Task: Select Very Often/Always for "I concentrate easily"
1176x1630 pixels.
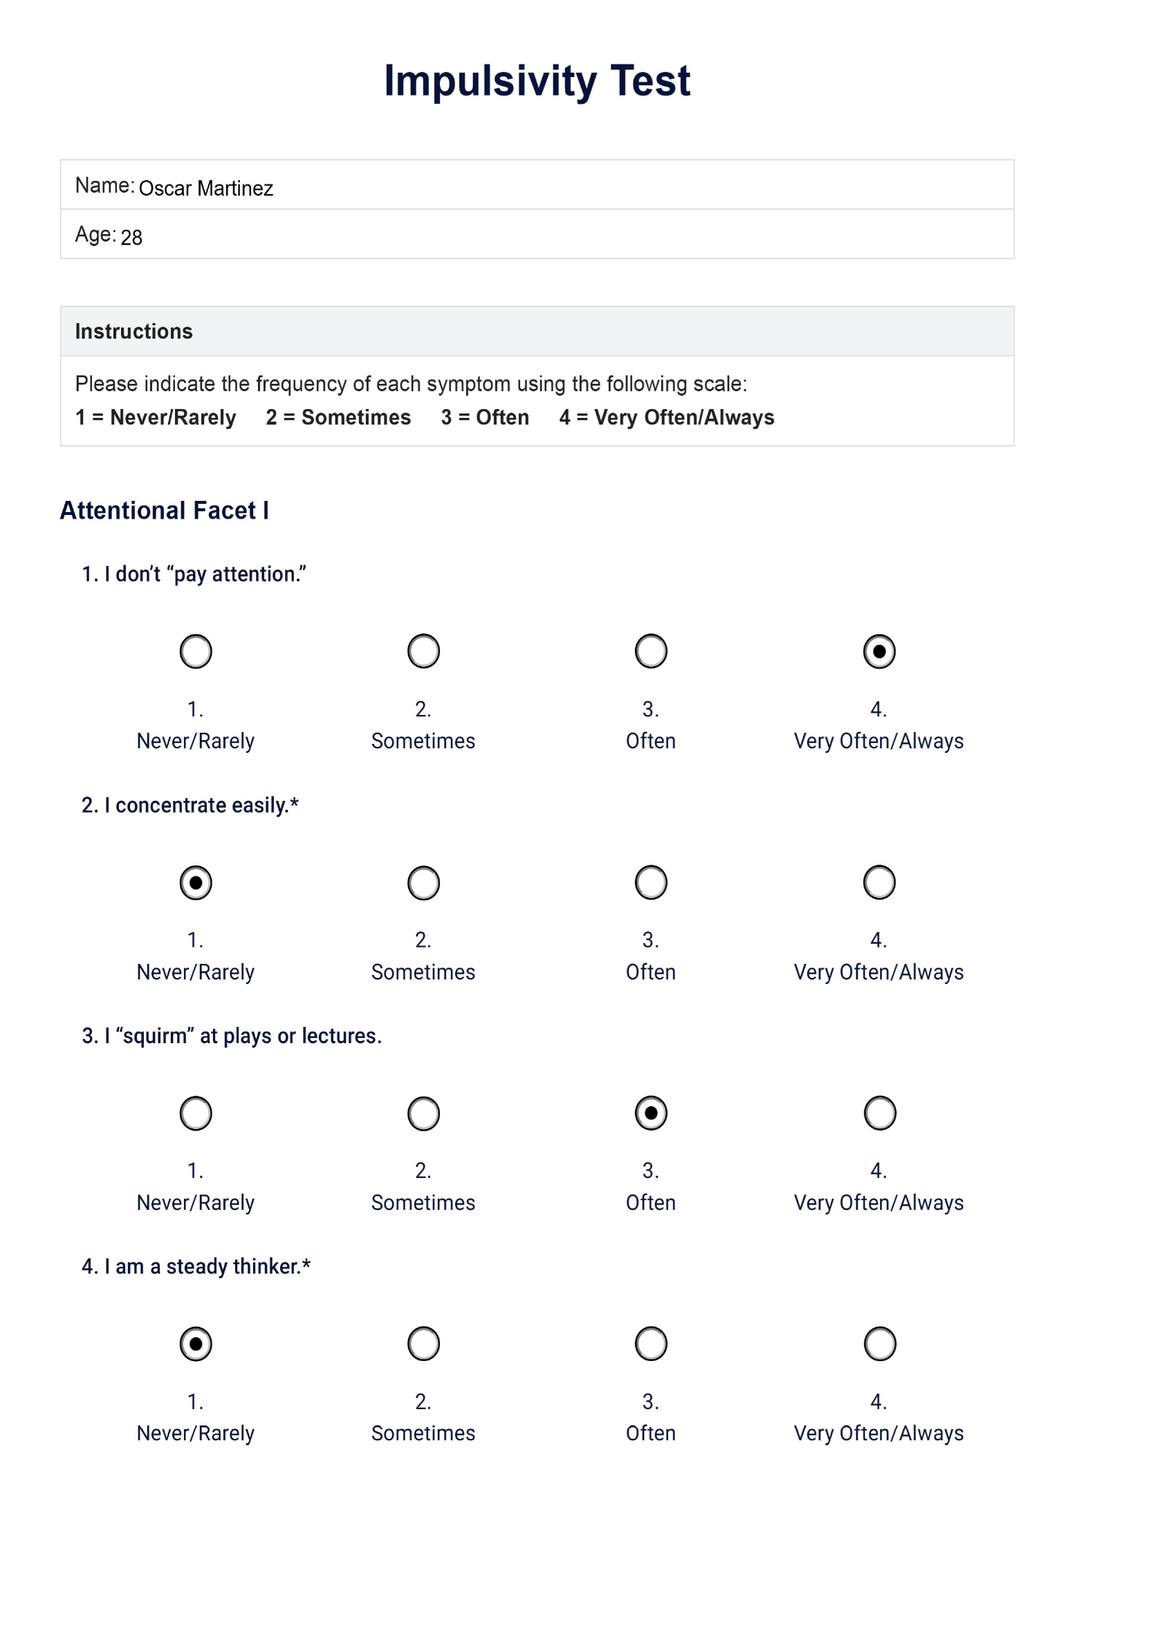Action: click(x=879, y=883)
